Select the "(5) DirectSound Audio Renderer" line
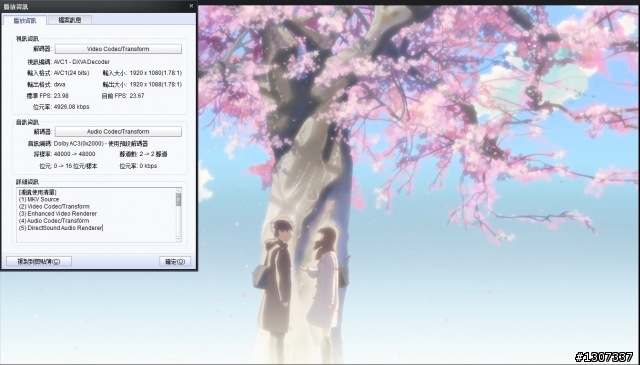 (60, 228)
